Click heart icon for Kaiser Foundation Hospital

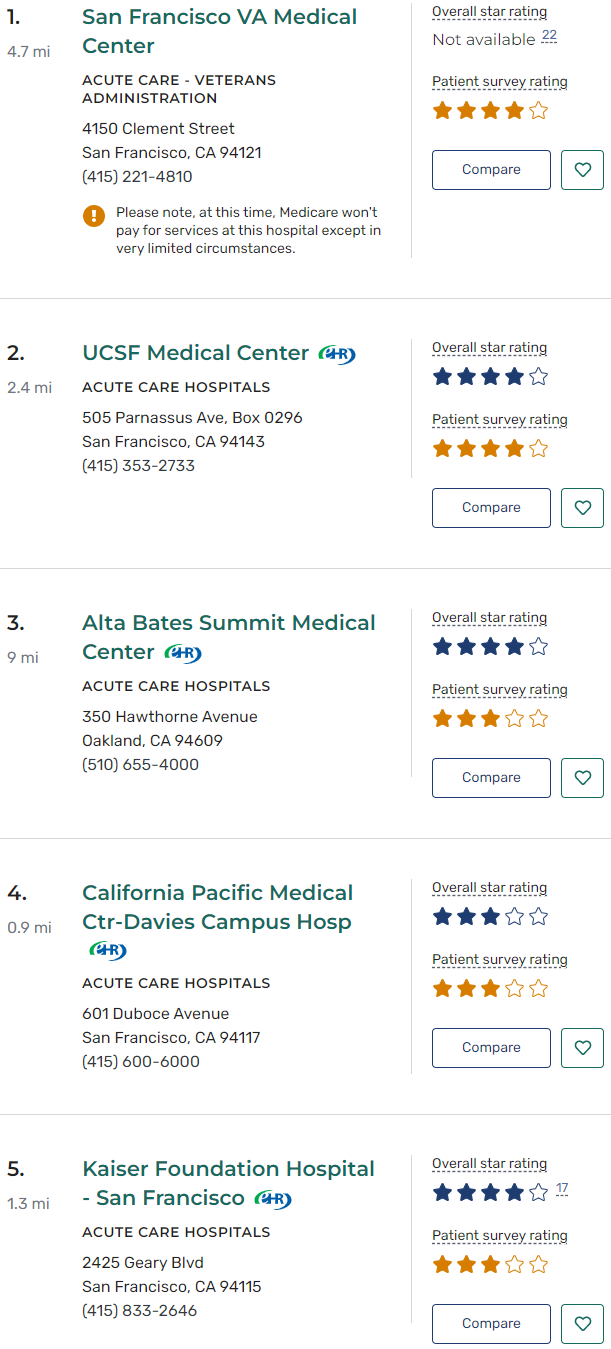pyautogui.click(x=582, y=1324)
